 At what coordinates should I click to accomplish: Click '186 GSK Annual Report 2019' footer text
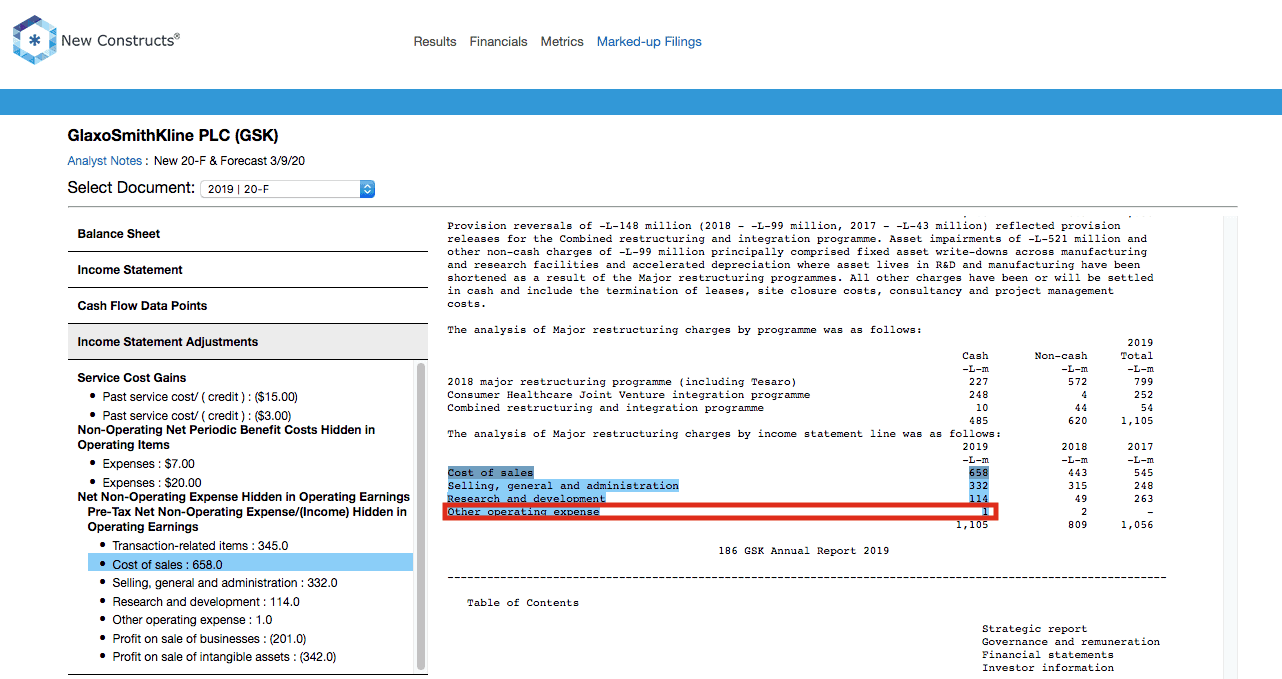[803, 551]
